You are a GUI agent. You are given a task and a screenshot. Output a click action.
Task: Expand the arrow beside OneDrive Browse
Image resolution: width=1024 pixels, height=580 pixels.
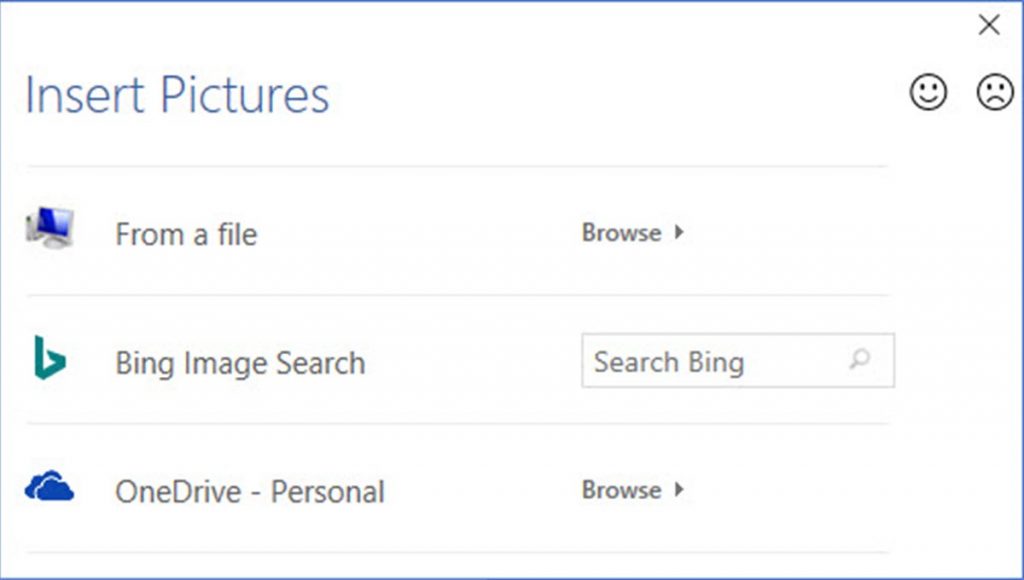point(677,490)
